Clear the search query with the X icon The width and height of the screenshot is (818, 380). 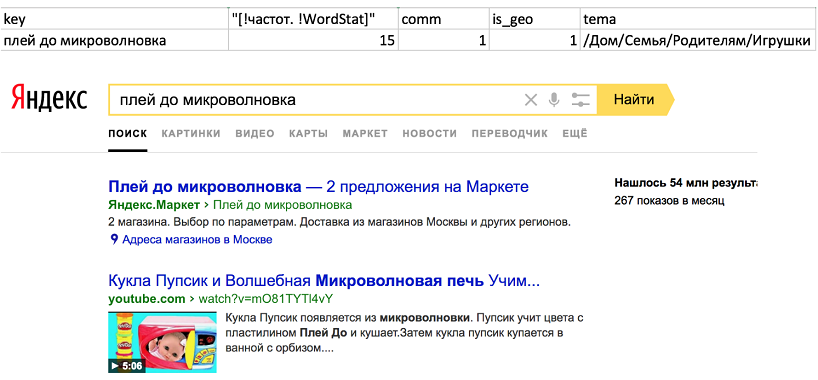click(x=531, y=100)
